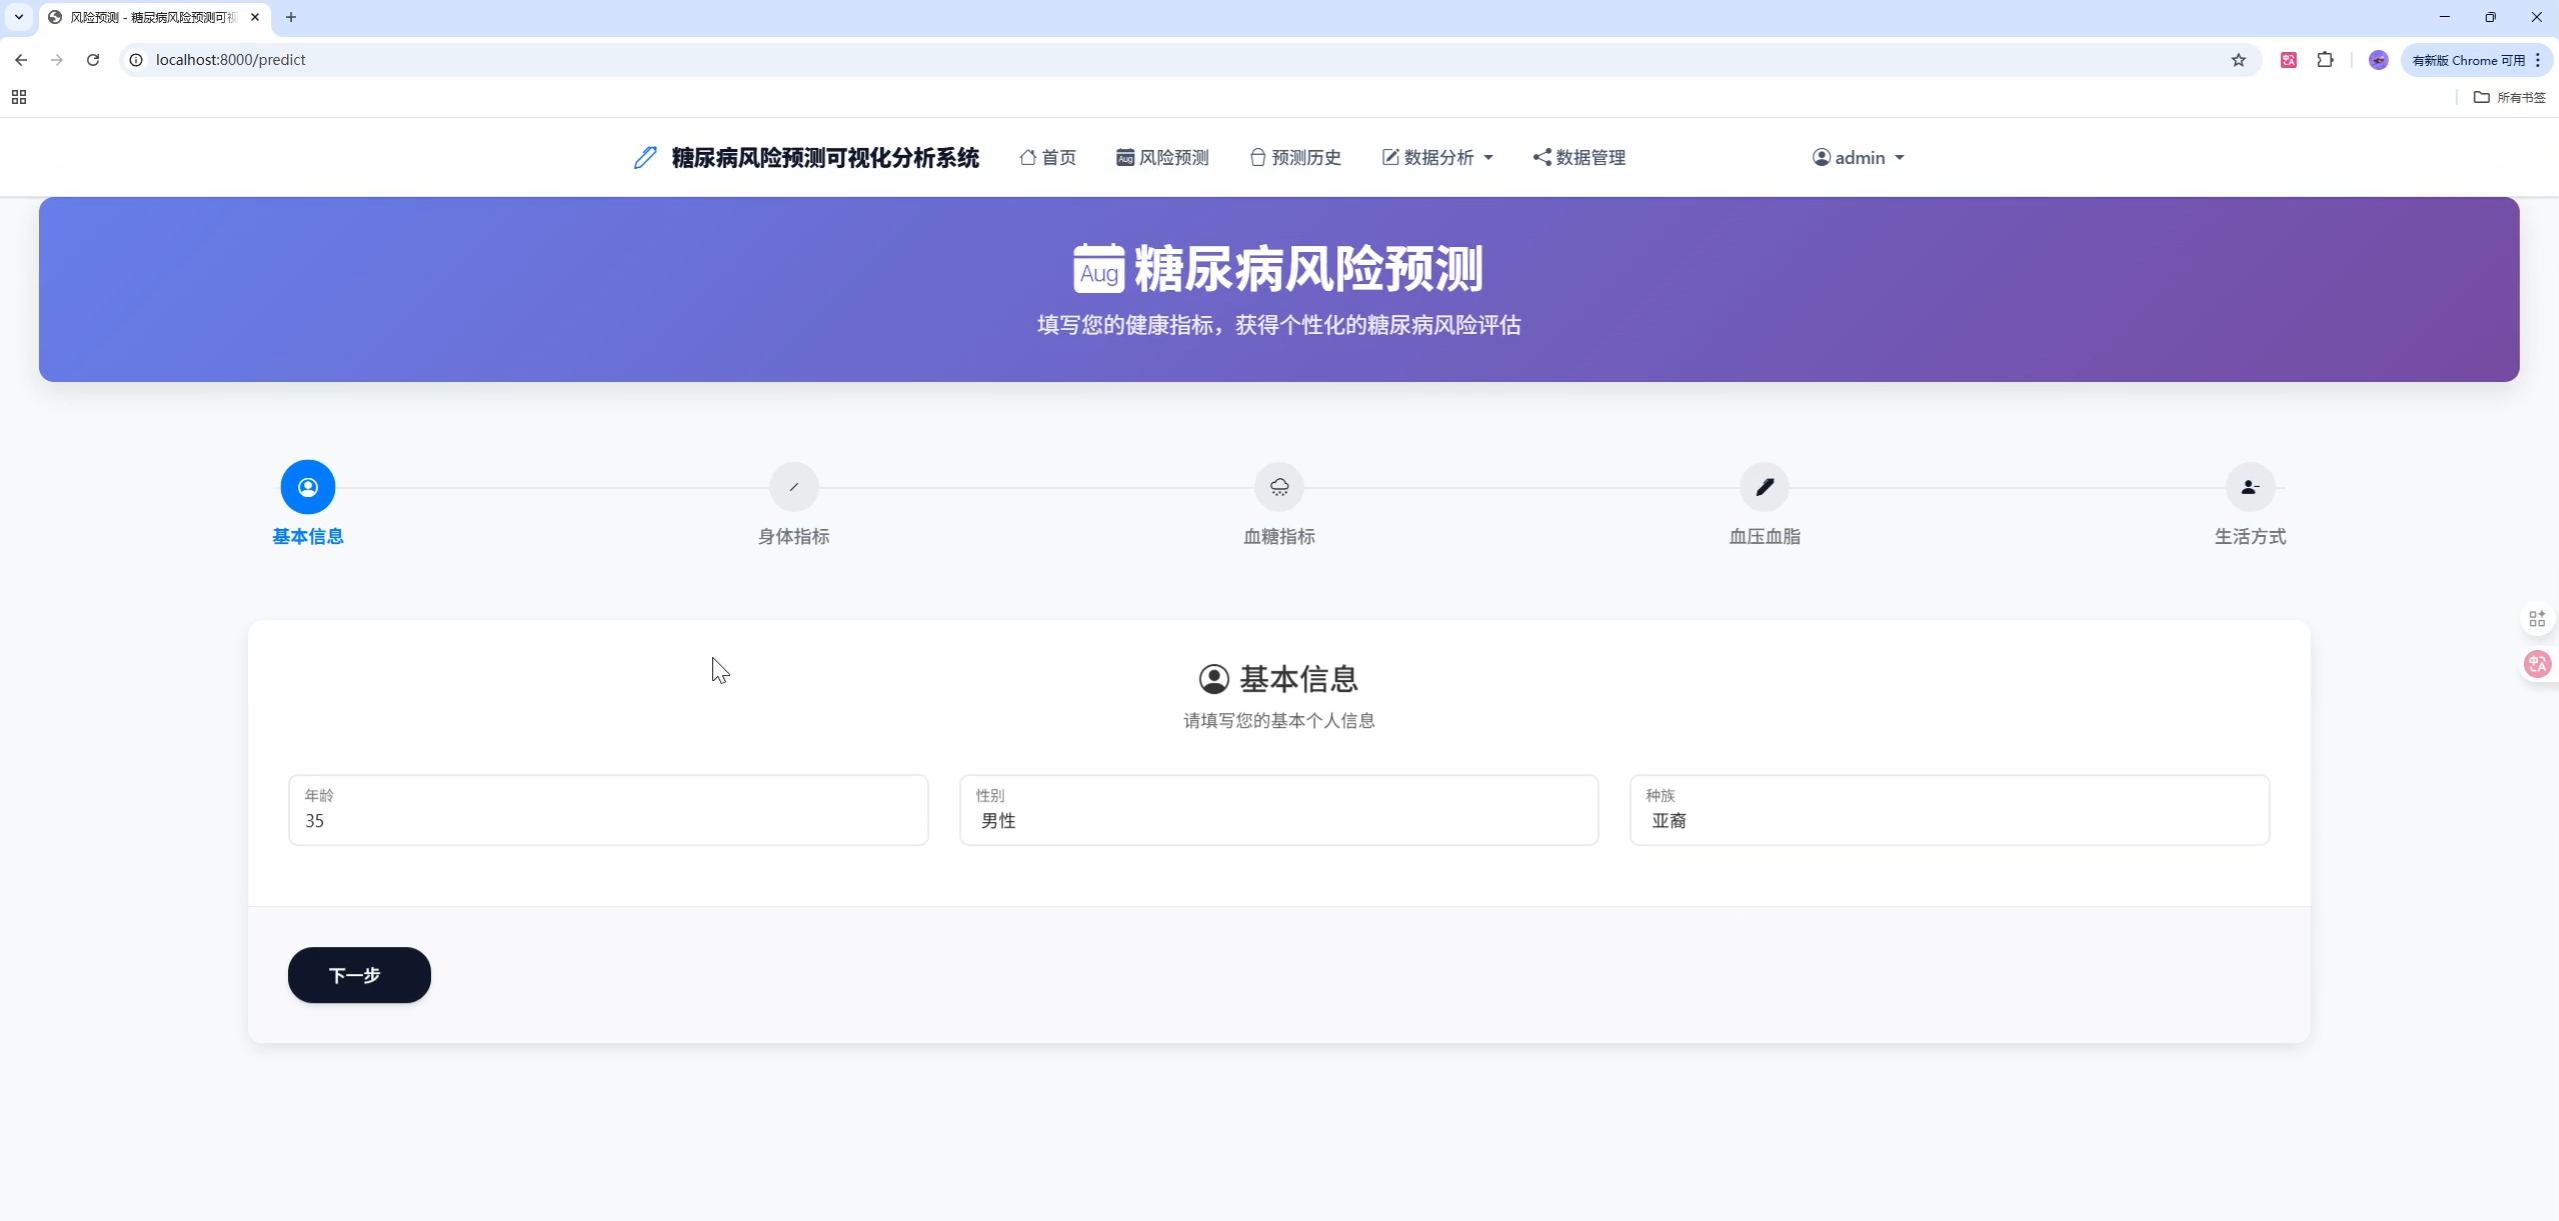Click the pencil logo beside the system title
Screen dimensions: 2559x1221
tap(644, 157)
